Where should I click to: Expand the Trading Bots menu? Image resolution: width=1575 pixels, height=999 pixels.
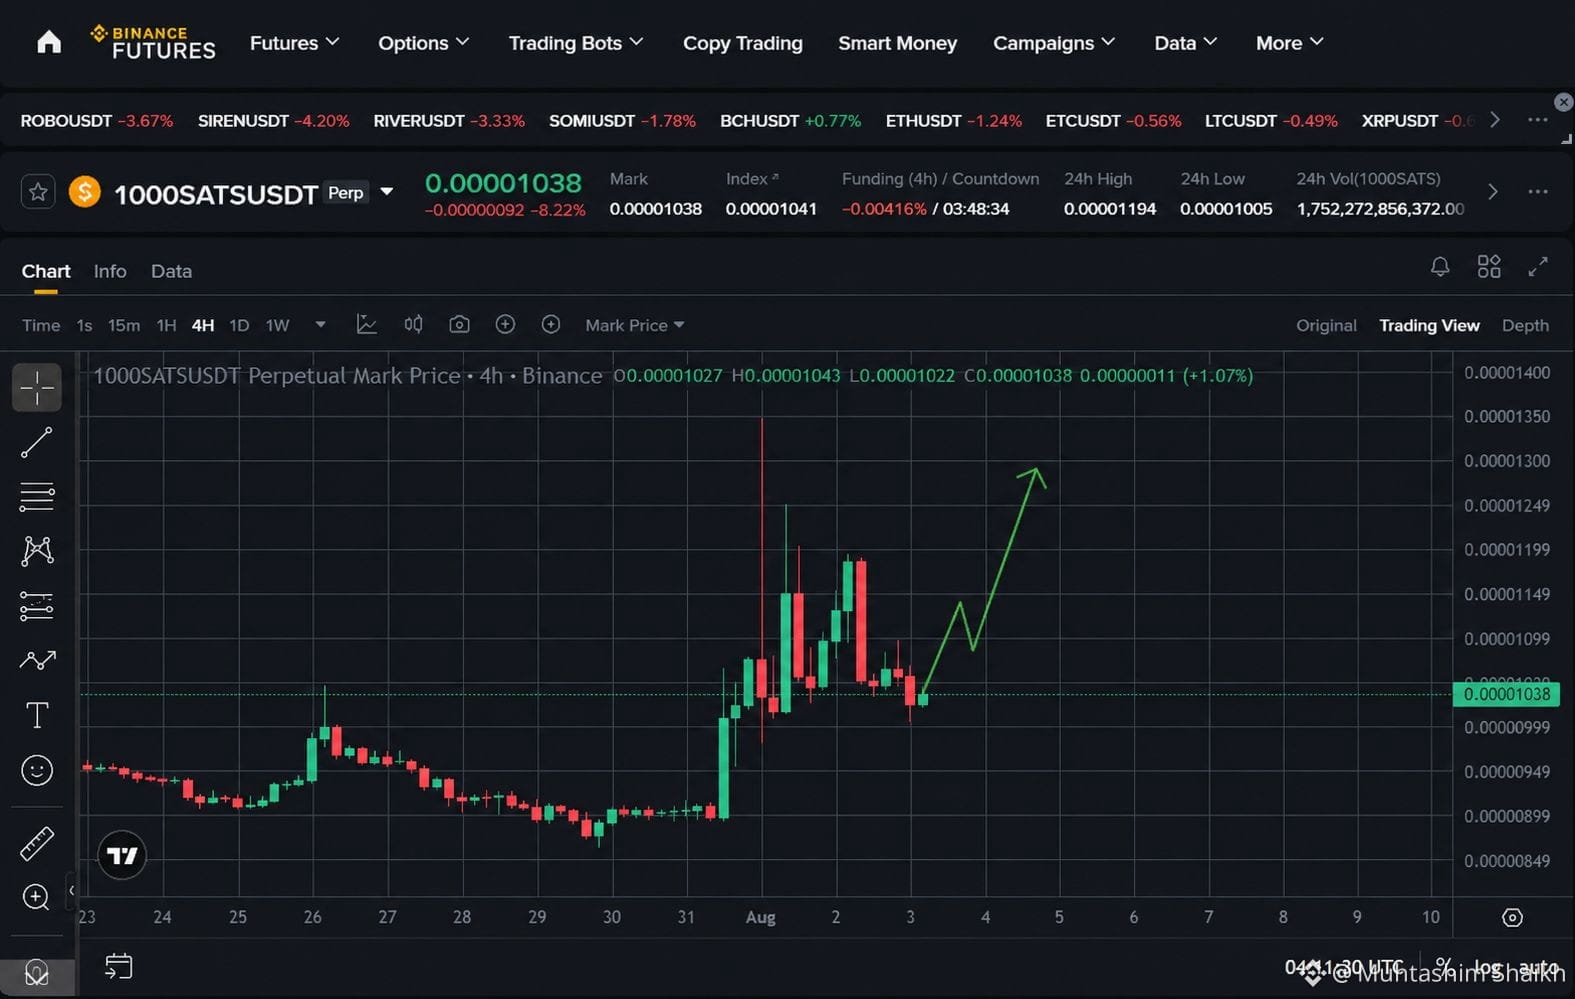pos(576,42)
